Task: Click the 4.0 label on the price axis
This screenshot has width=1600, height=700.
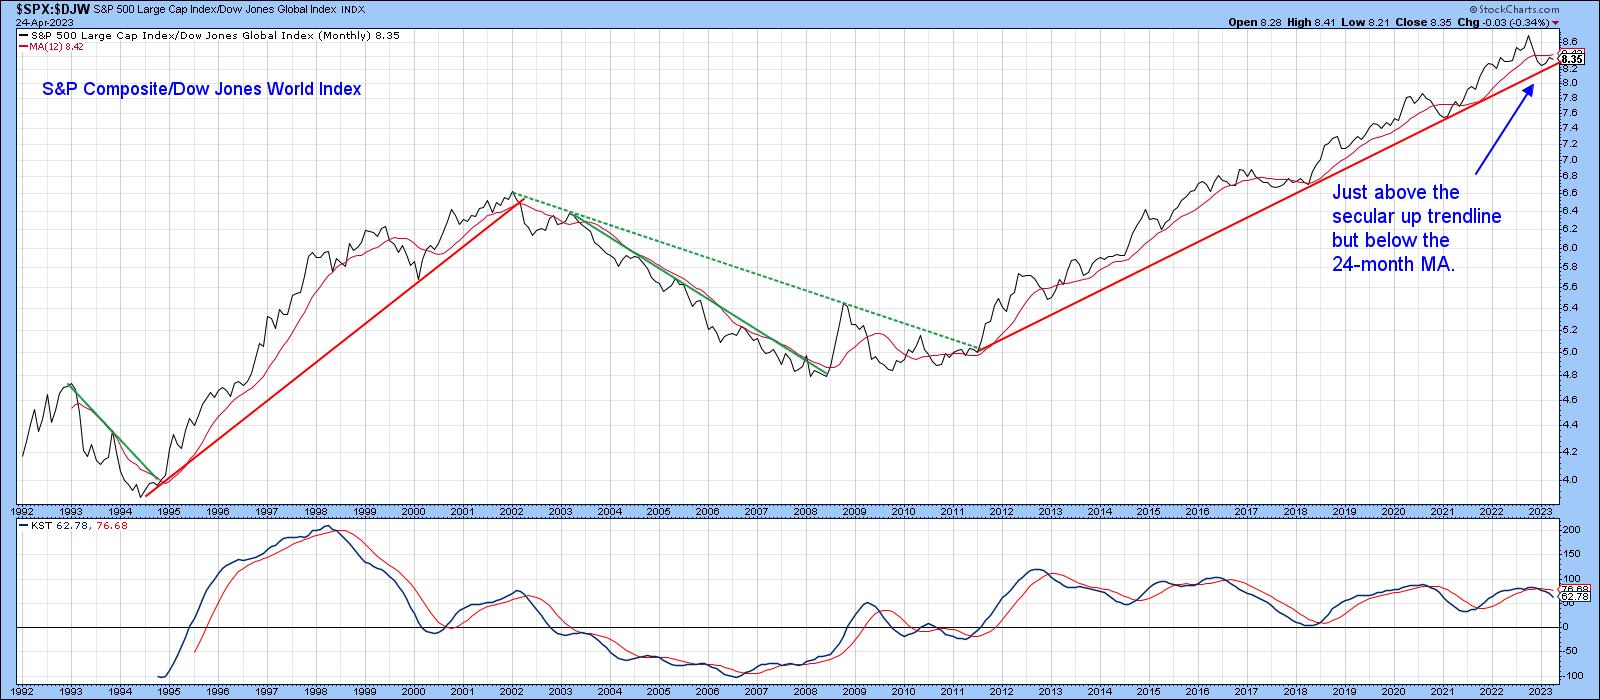Action: point(1569,480)
